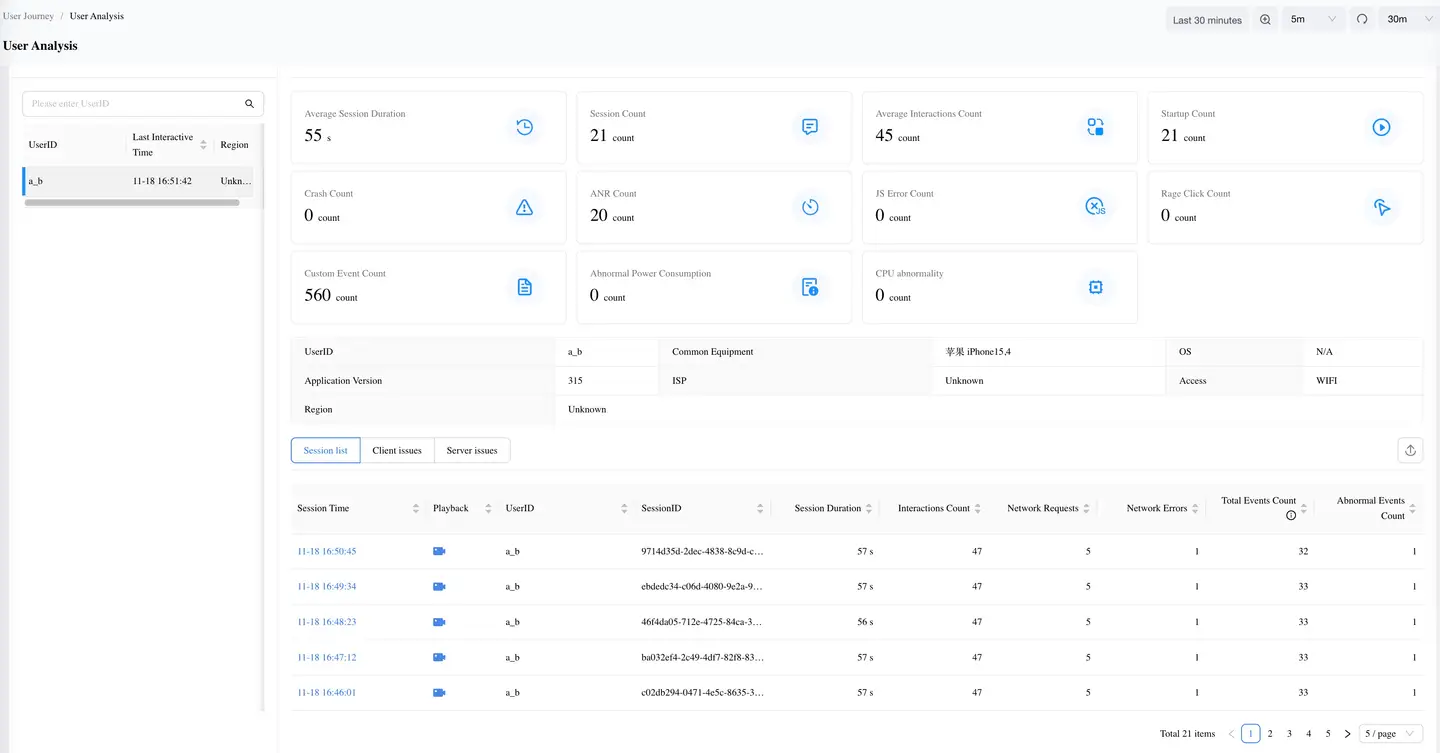
Task: Open the 11-18 16:48:23 session link
Action: pyautogui.click(x=326, y=622)
